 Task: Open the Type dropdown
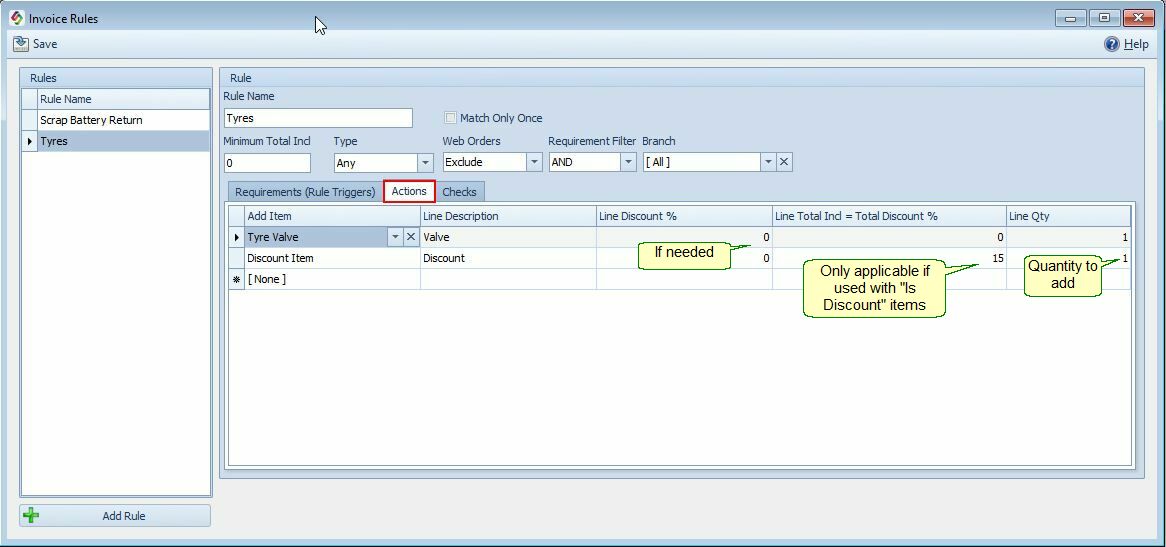coord(425,162)
